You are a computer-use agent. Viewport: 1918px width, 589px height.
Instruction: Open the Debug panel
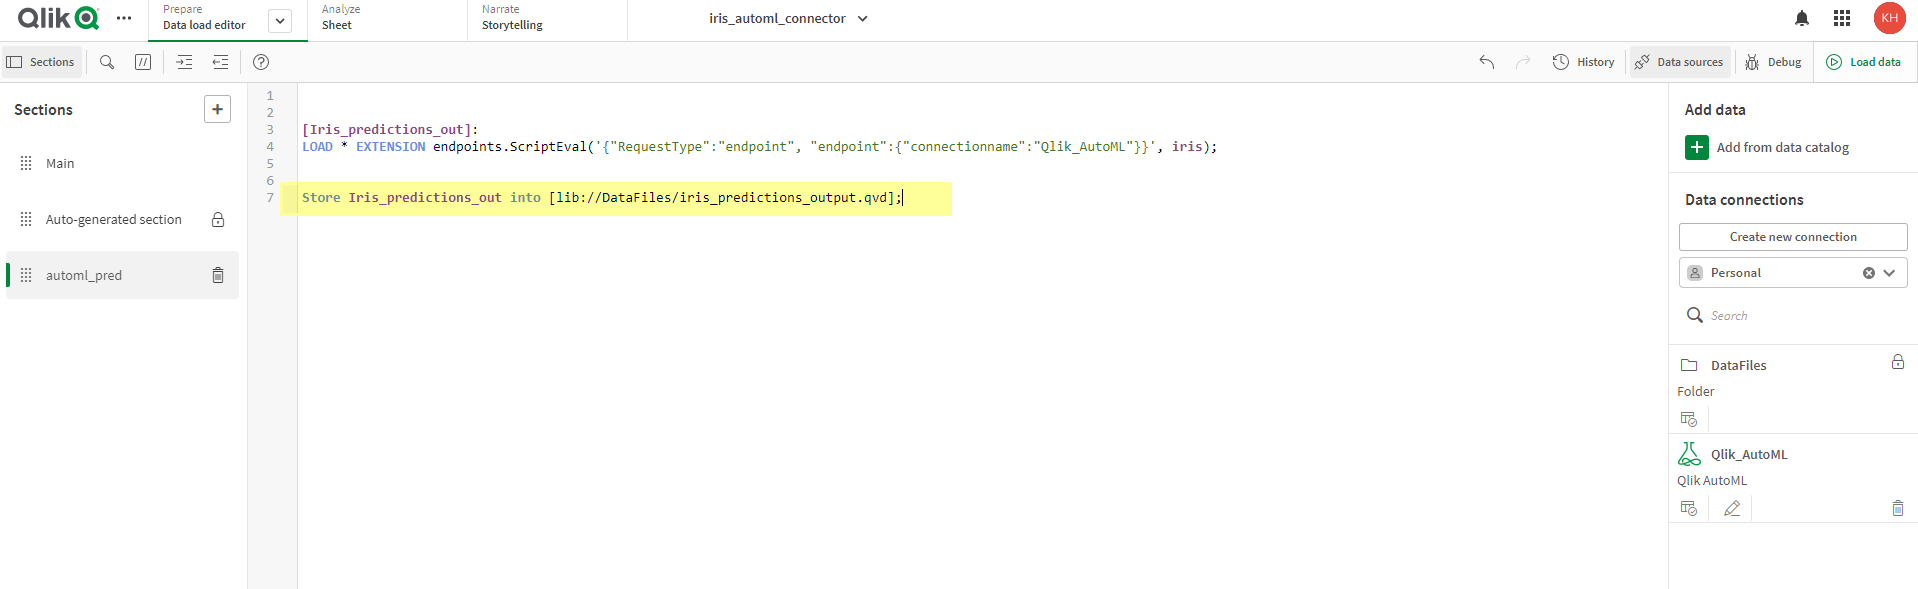click(x=1774, y=62)
